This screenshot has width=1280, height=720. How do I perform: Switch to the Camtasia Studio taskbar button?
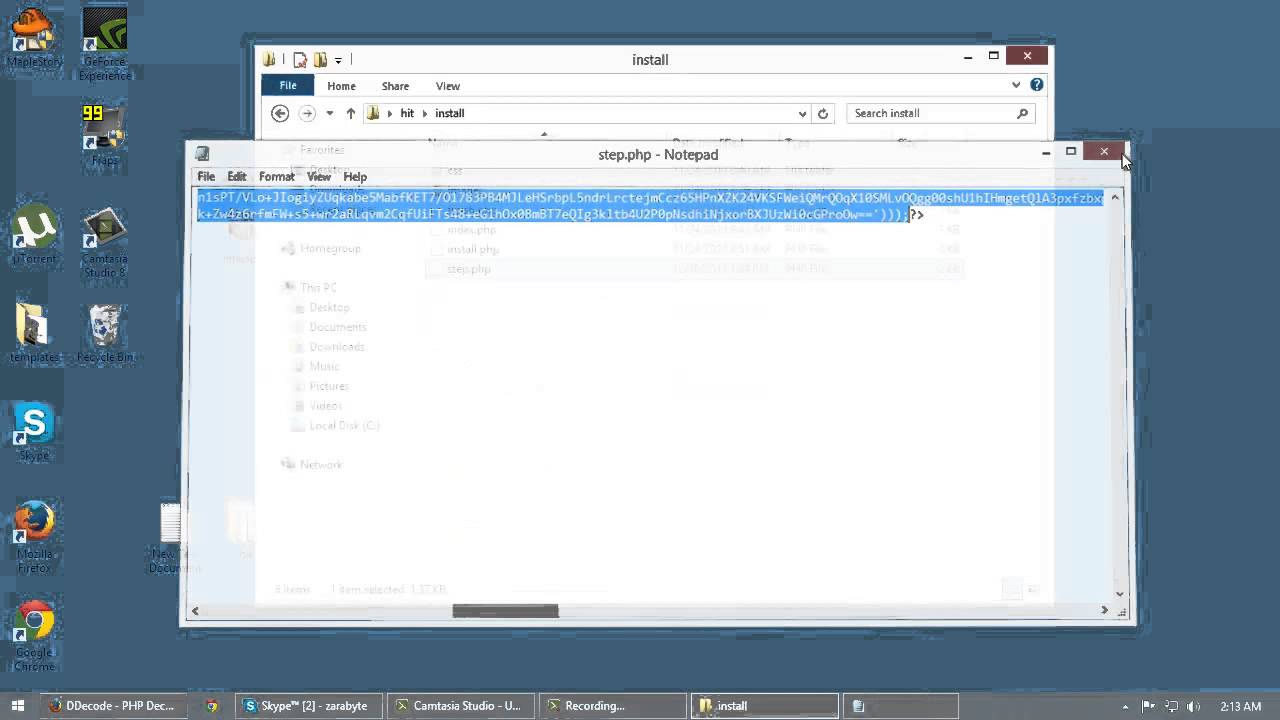pyautogui.click(x=462, y=706)
